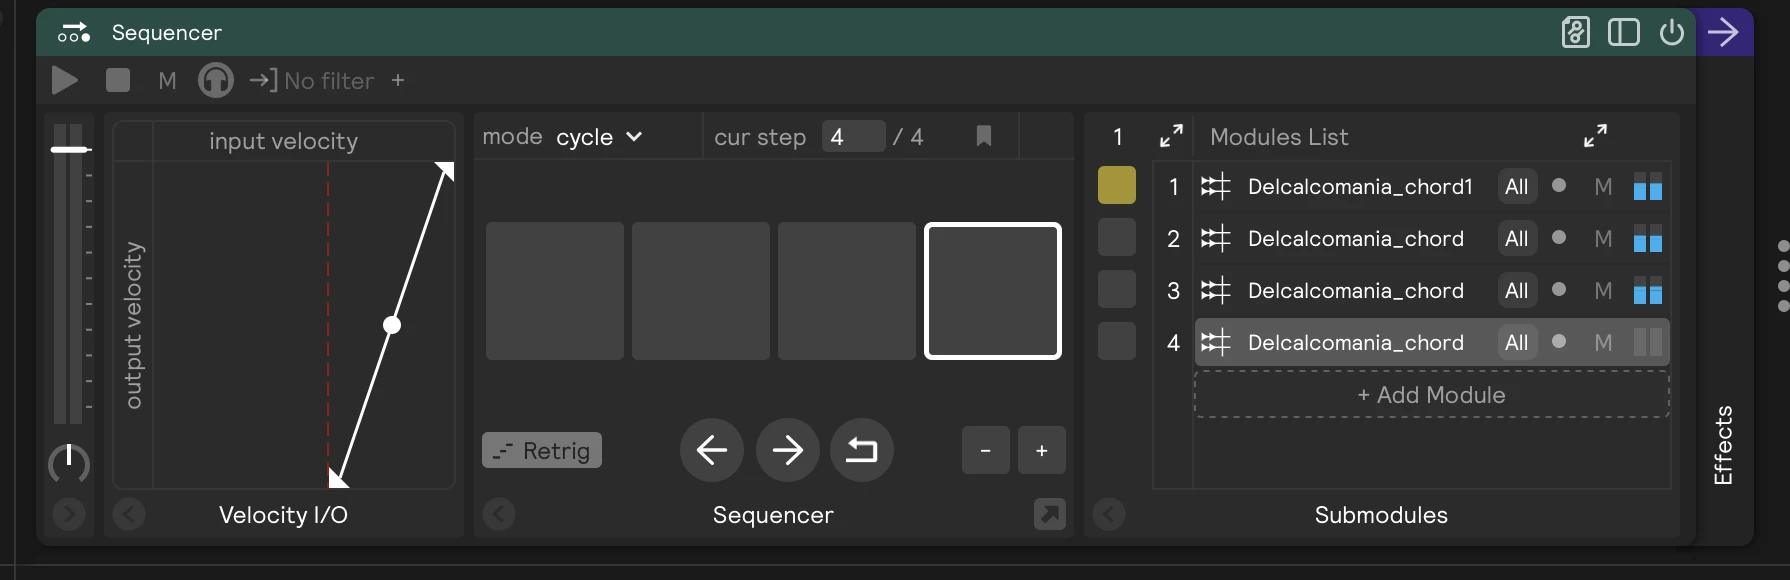Screen dimensions: 1790x580
Task: Add a step with plus button
Action: coord(1042,450)
